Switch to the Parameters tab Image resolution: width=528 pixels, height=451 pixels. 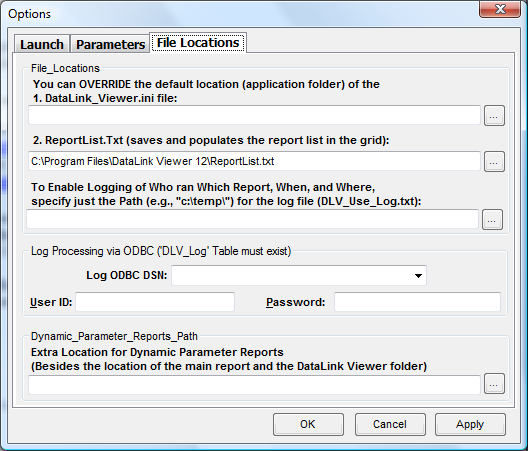[110, 44]
